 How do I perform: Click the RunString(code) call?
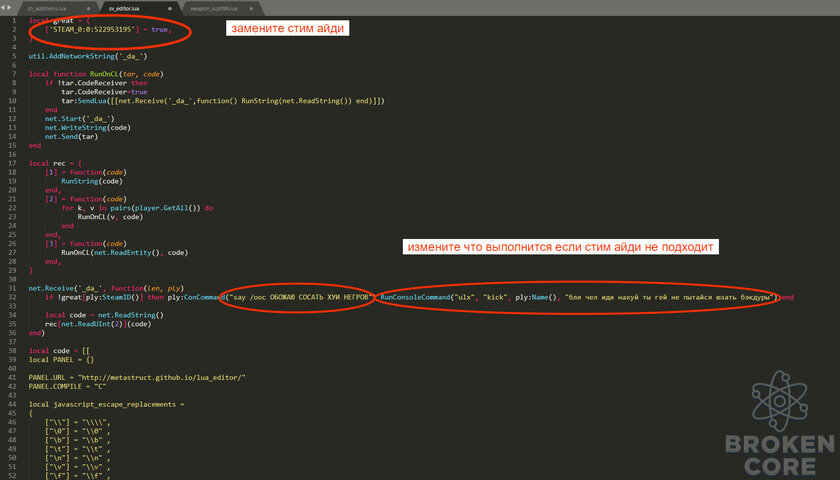pyautogui.click(x=92, y=181)
